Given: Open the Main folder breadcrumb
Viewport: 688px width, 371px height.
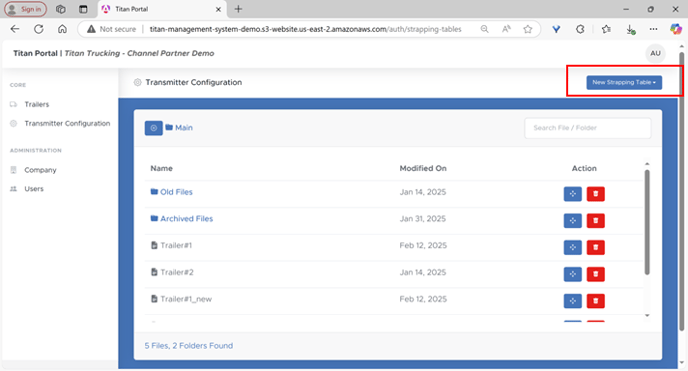Looking at the screenshot, I should (183, 128).
